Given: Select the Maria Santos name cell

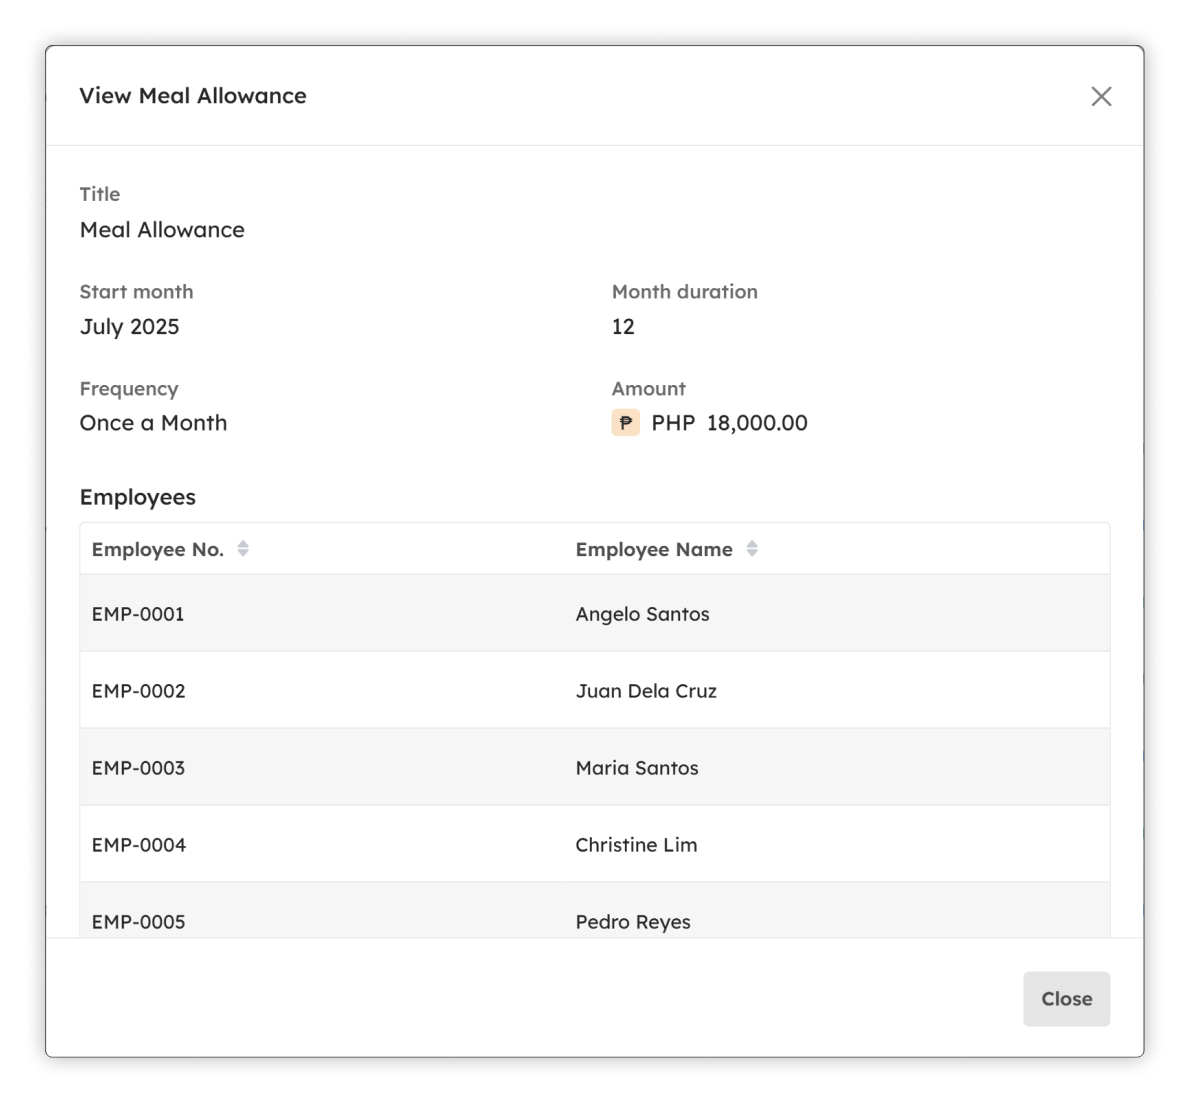Looking at the screenshot, I should tap(837, 767).
